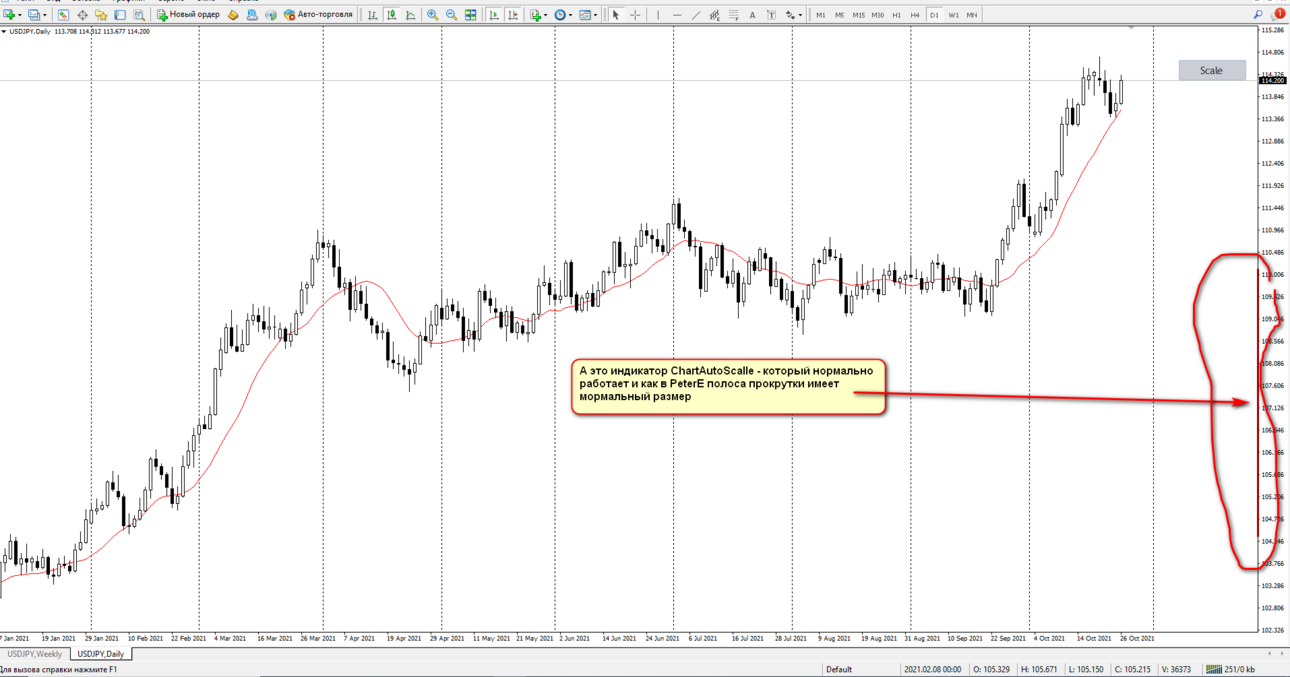
Task: Switch timeframe to M1
Action: (821, 15)
